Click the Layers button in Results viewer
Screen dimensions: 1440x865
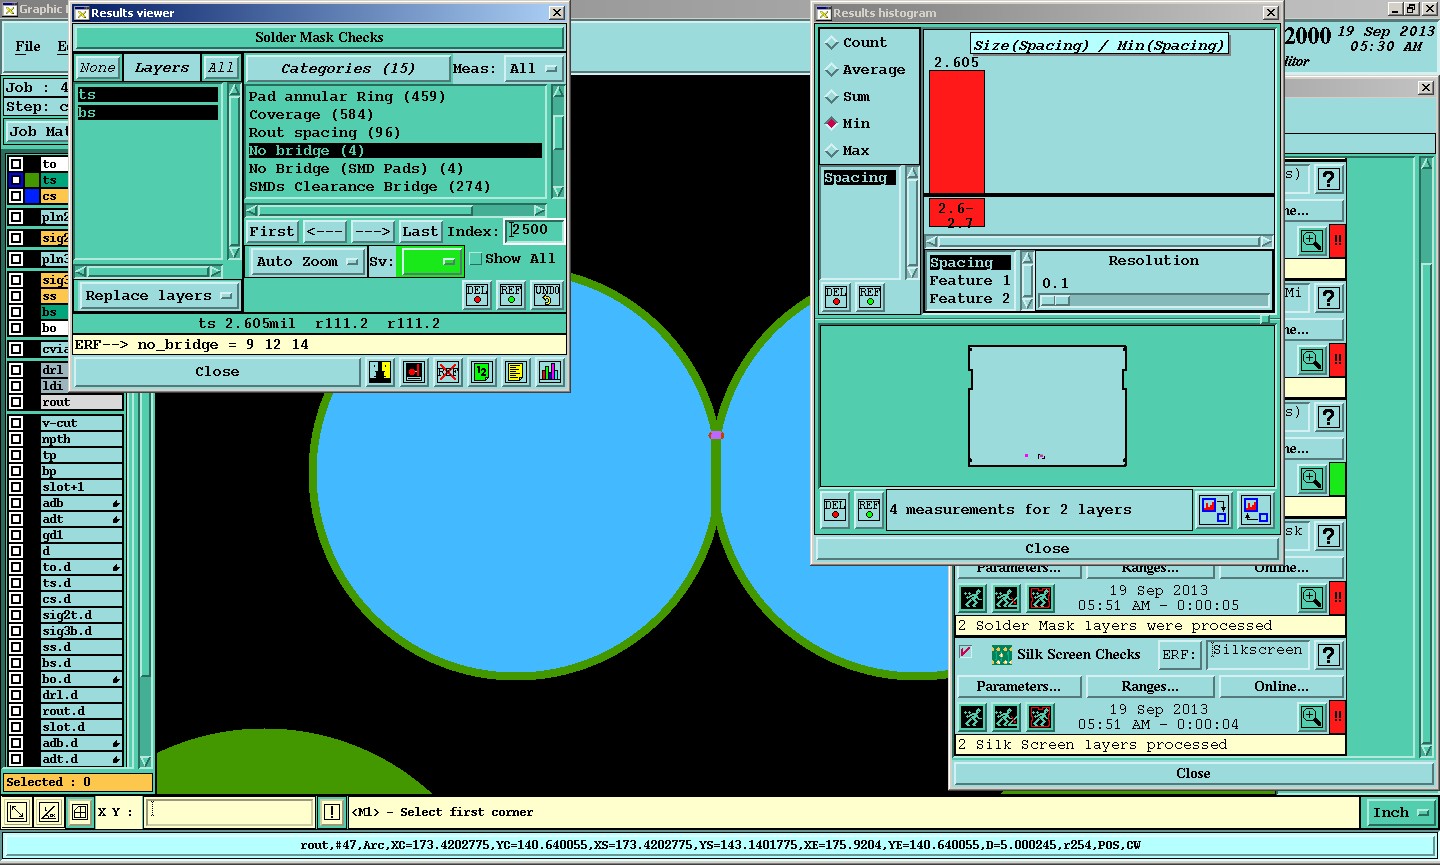click(161, 68)
